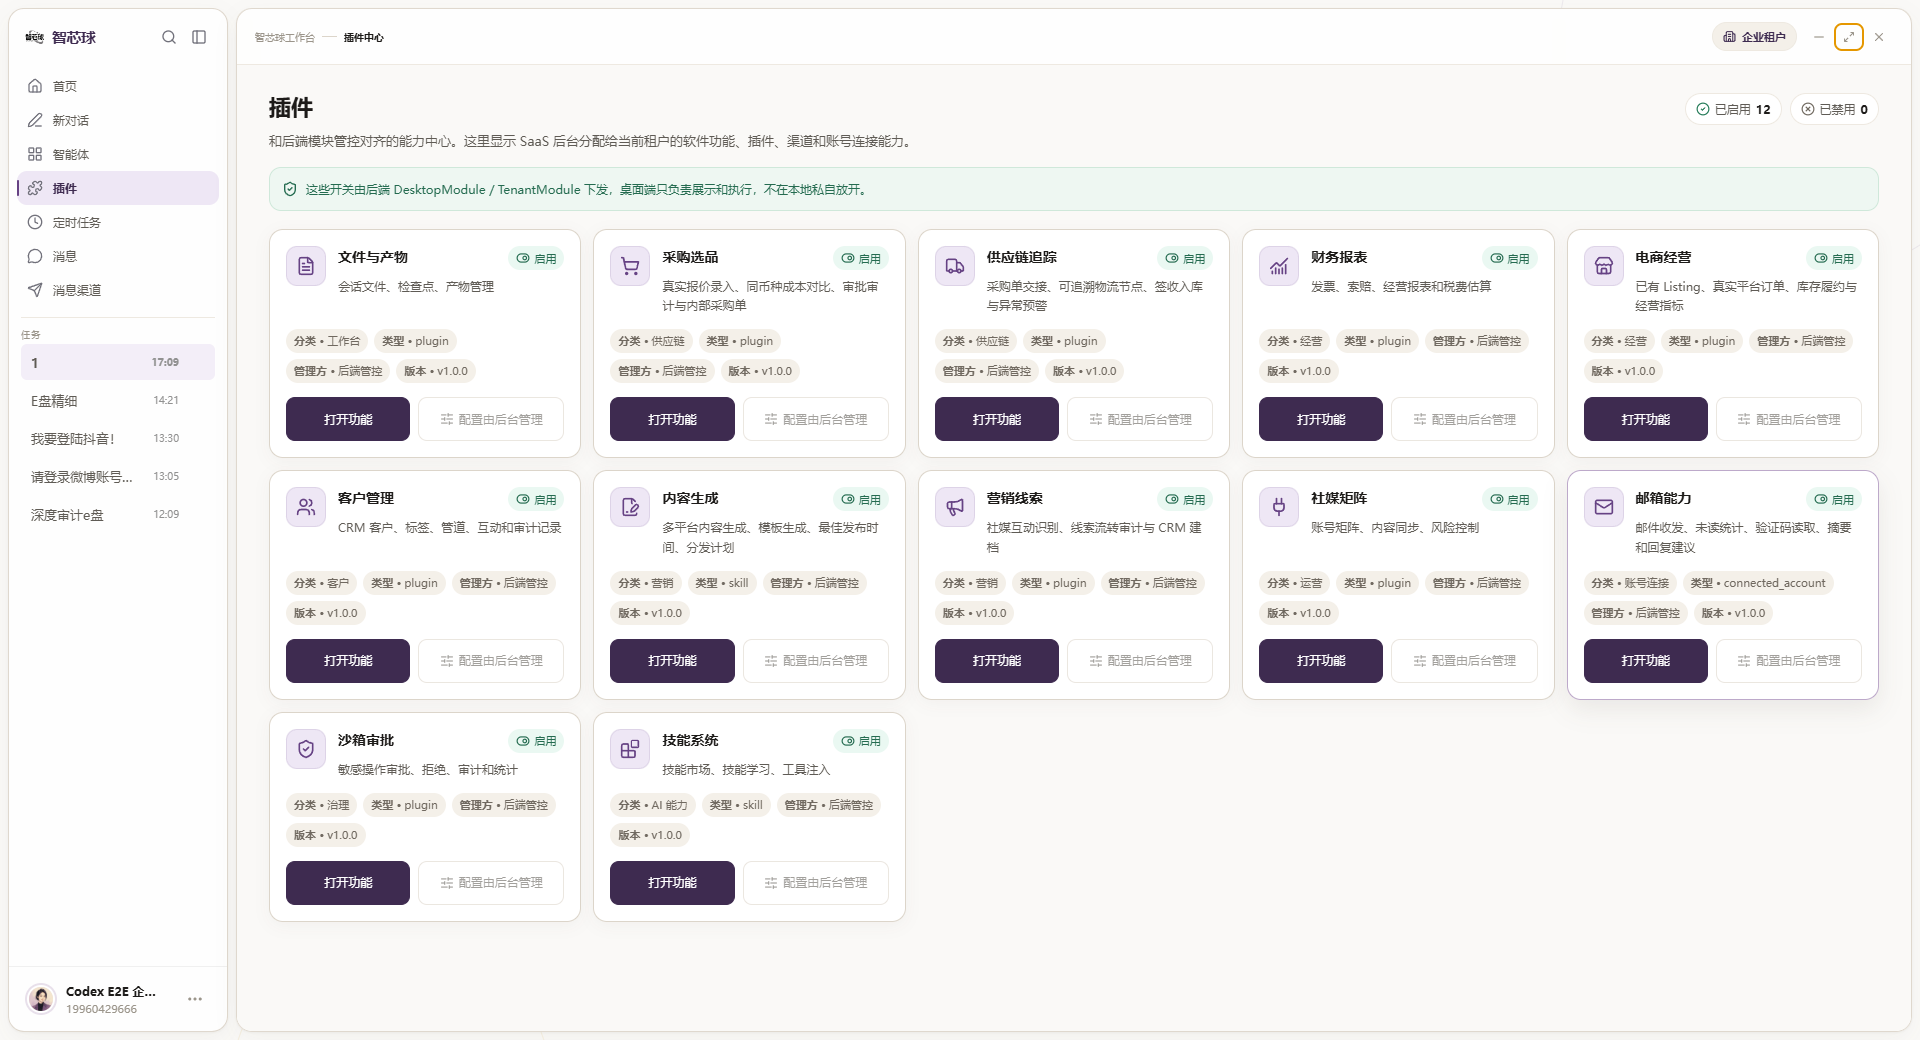Click the 企业租户 badge in top bar
1920x1040 pixels.
pos(1754,37)
